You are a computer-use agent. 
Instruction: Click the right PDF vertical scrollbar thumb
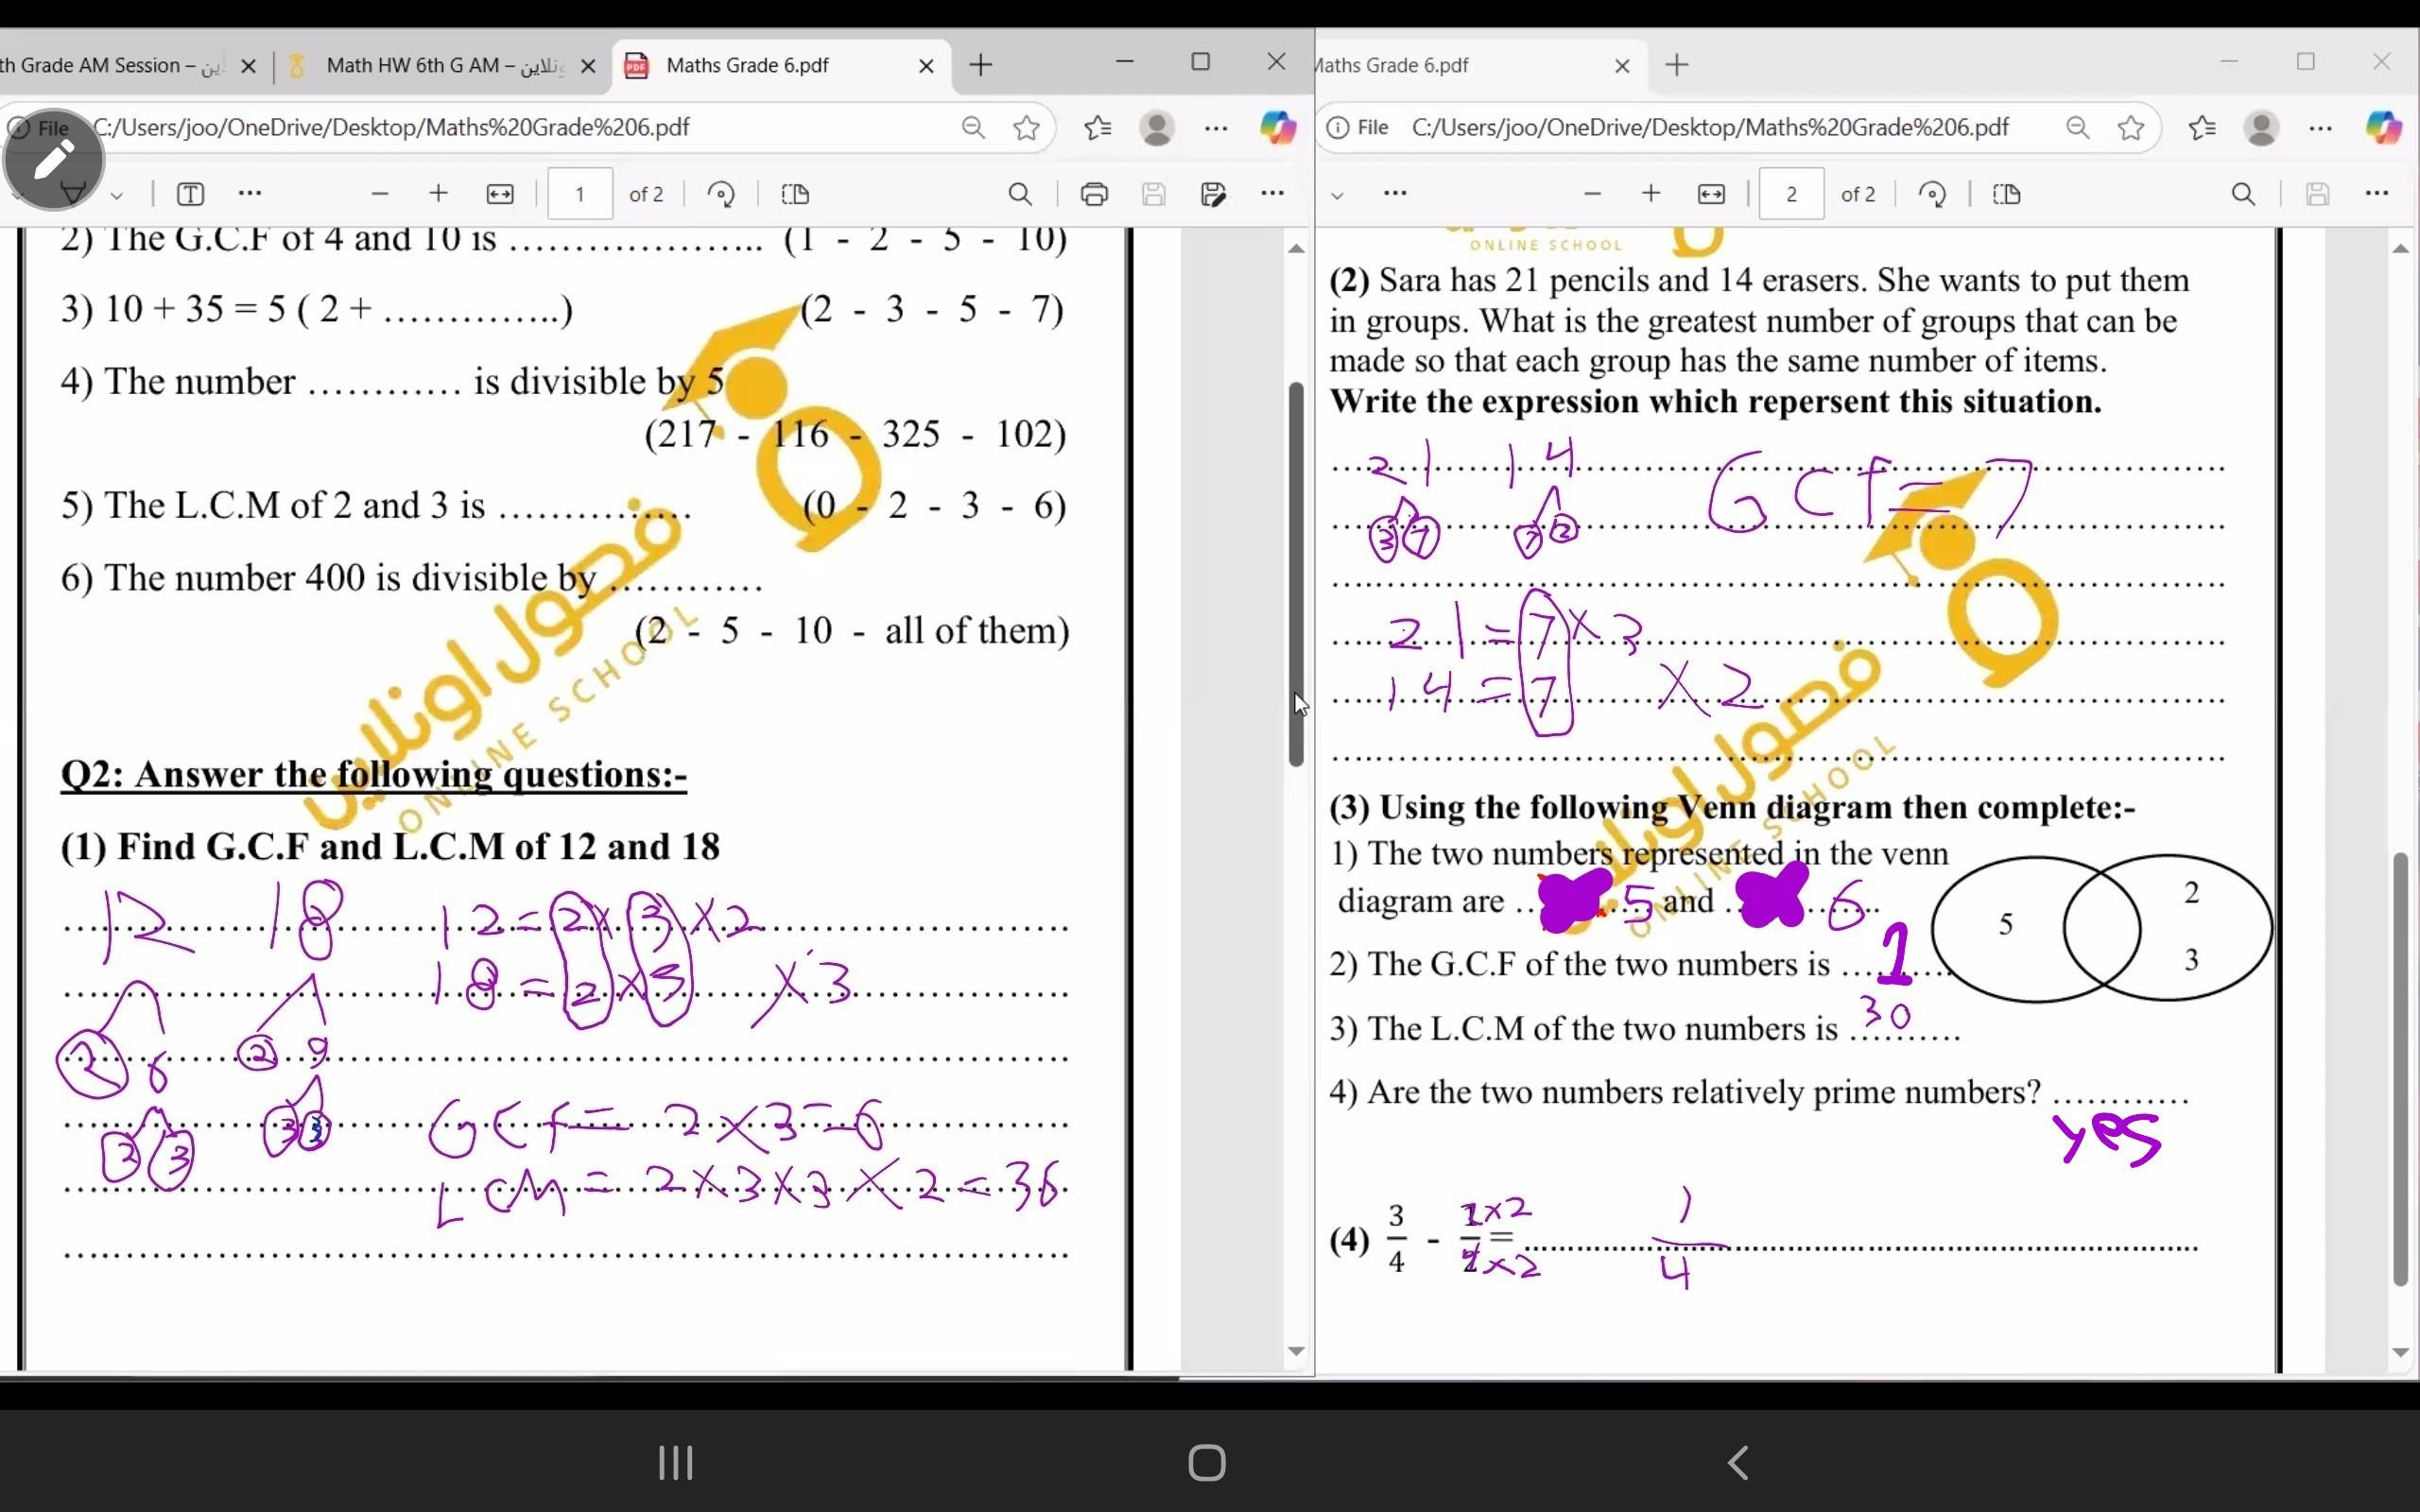click(2401, 1068)
